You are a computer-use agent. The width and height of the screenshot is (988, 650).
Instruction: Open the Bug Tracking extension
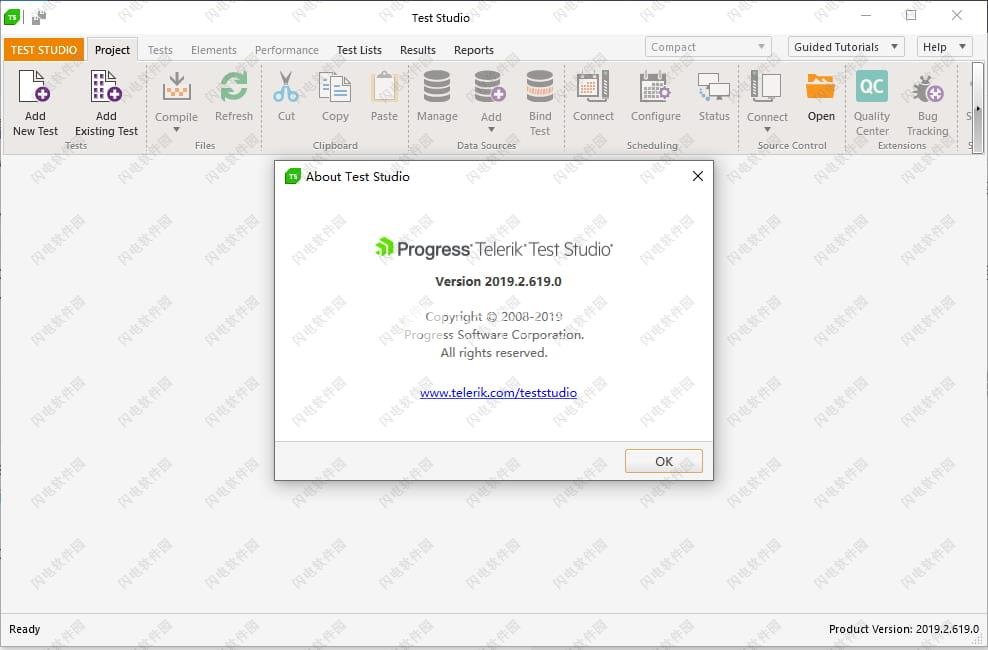[928, 88]
